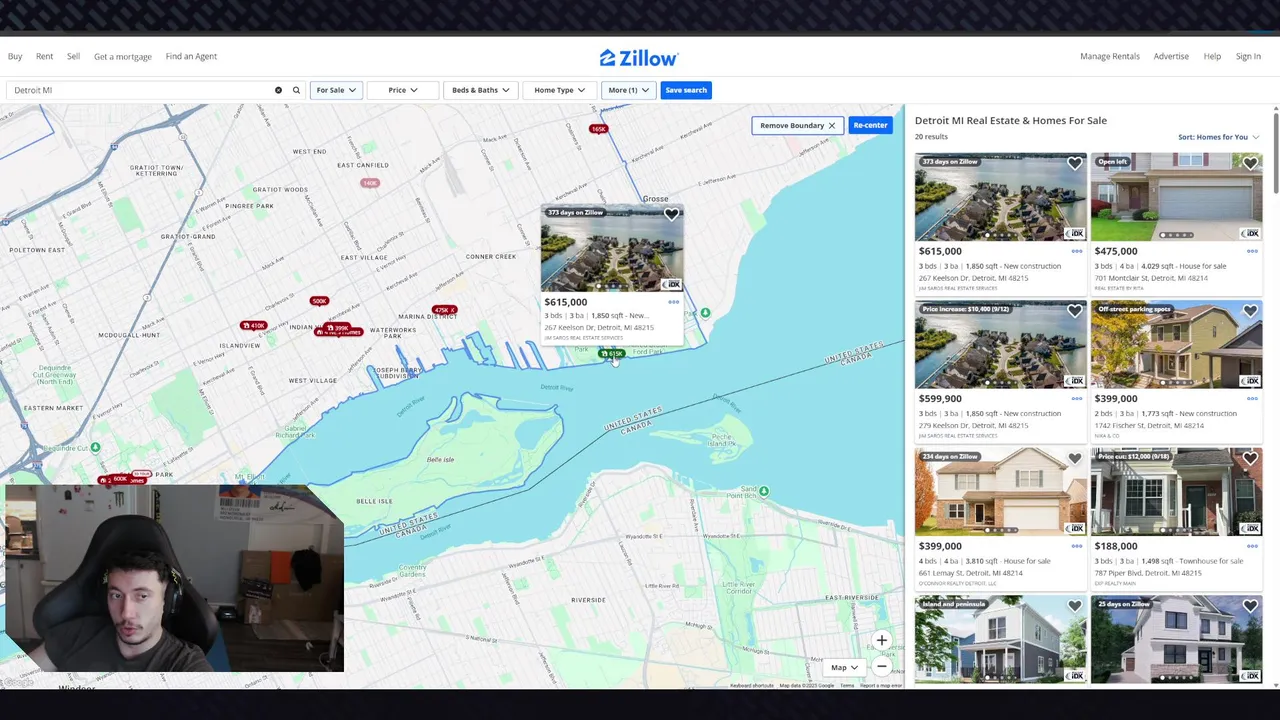This screenshot has width=1280, height=720.
Task: Open more options for $615,000 list card
Action: tap(1076, 251)
